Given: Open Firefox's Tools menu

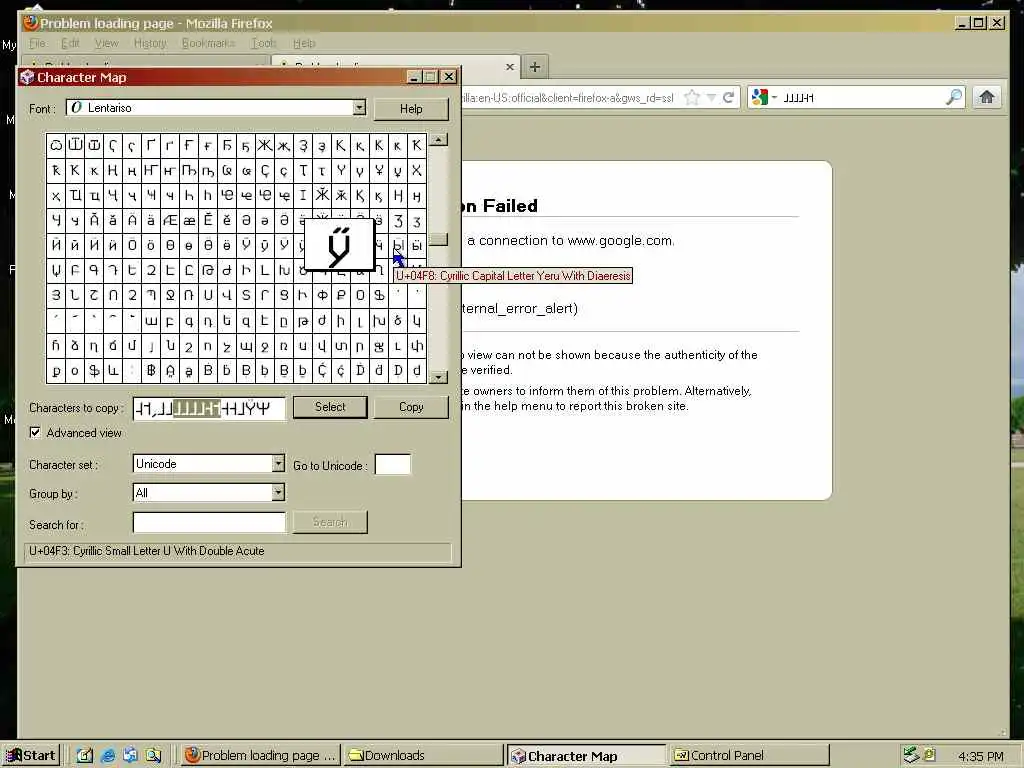Looking at the screenshot, I should coord(264,43).
